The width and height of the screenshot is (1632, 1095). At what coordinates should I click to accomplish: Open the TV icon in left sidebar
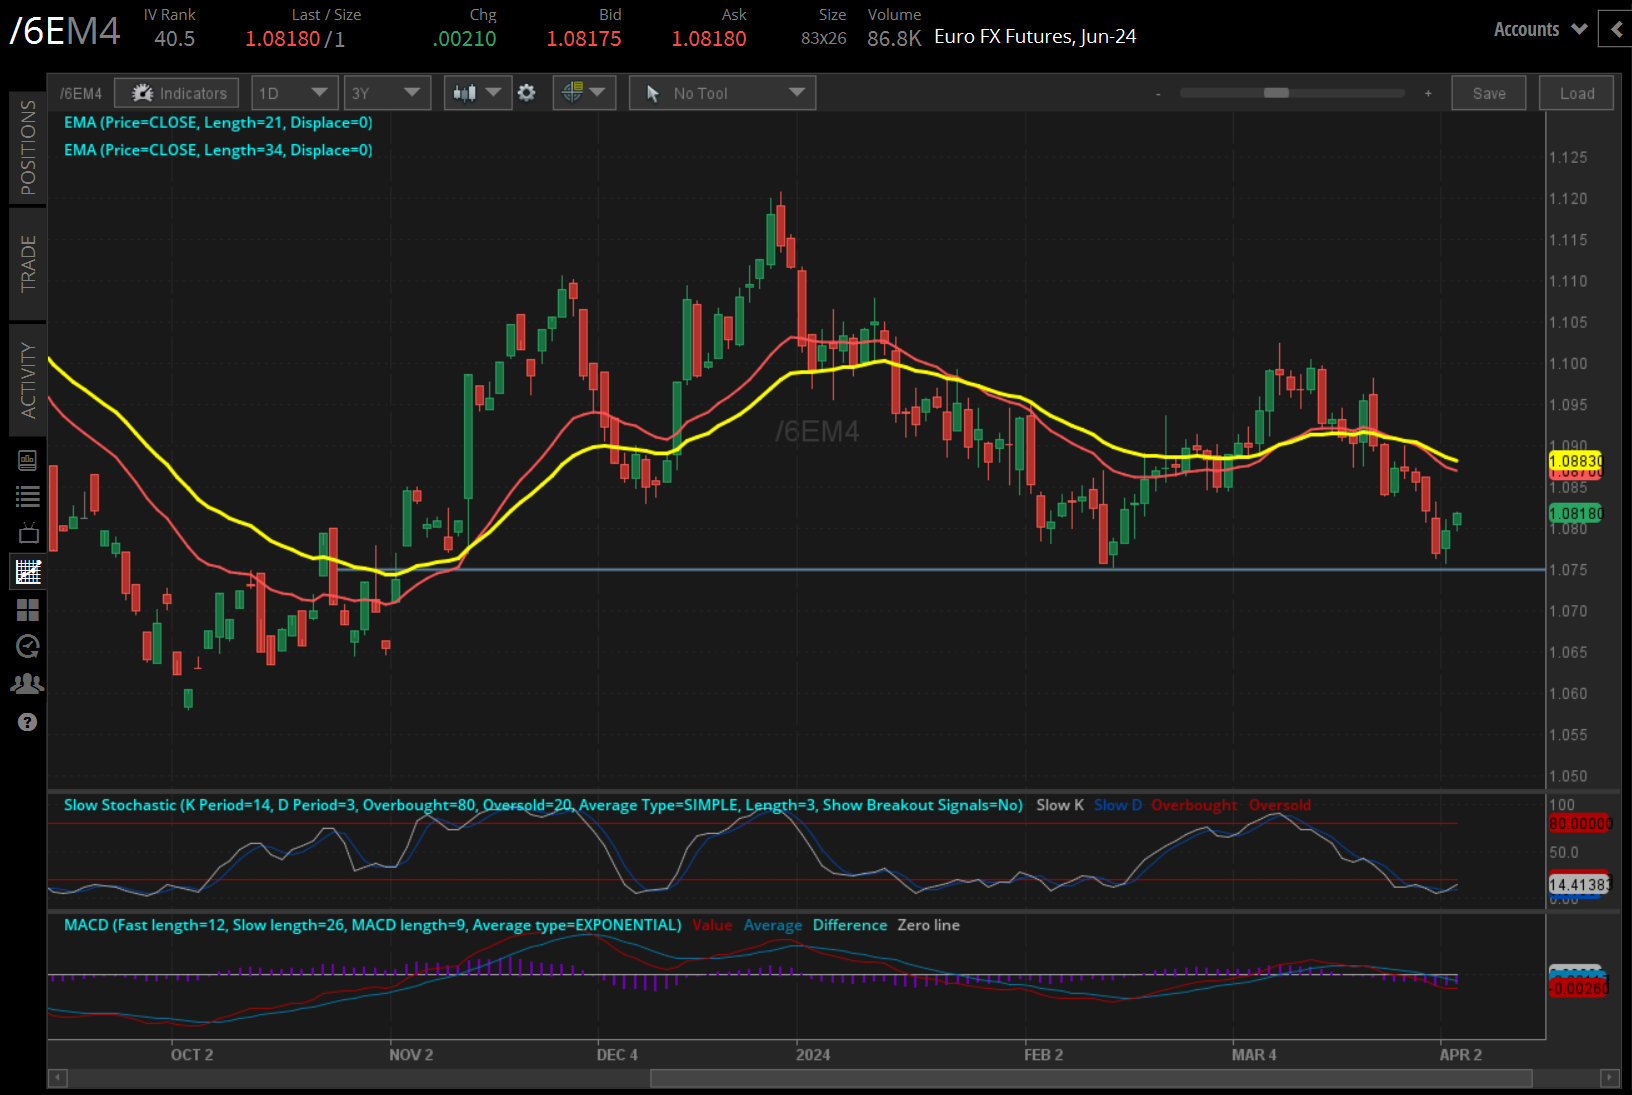click(28, 534)
